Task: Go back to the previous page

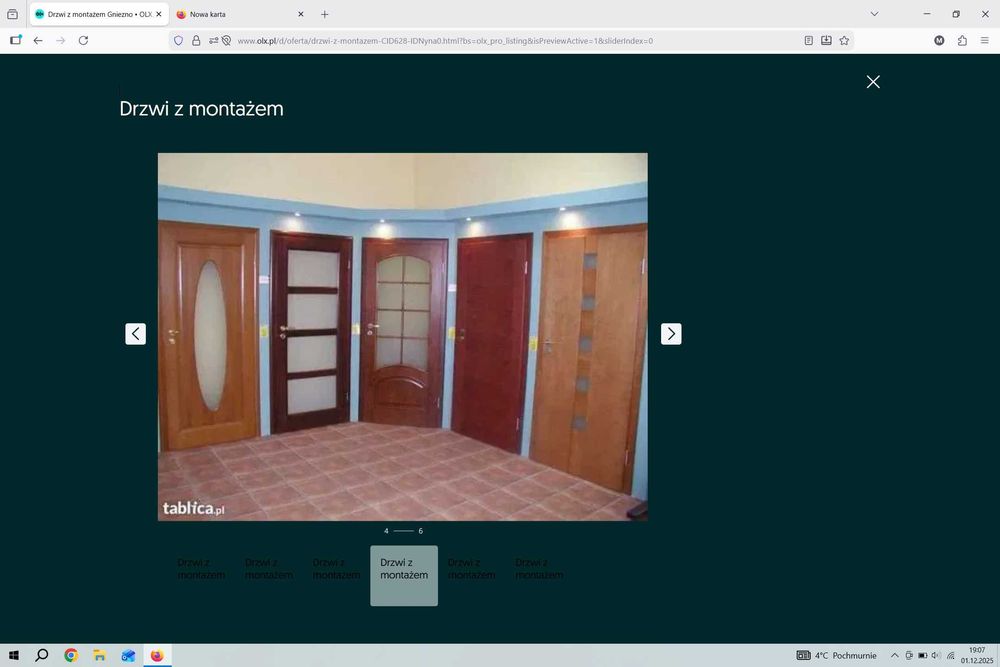Action: coord(38,40)
